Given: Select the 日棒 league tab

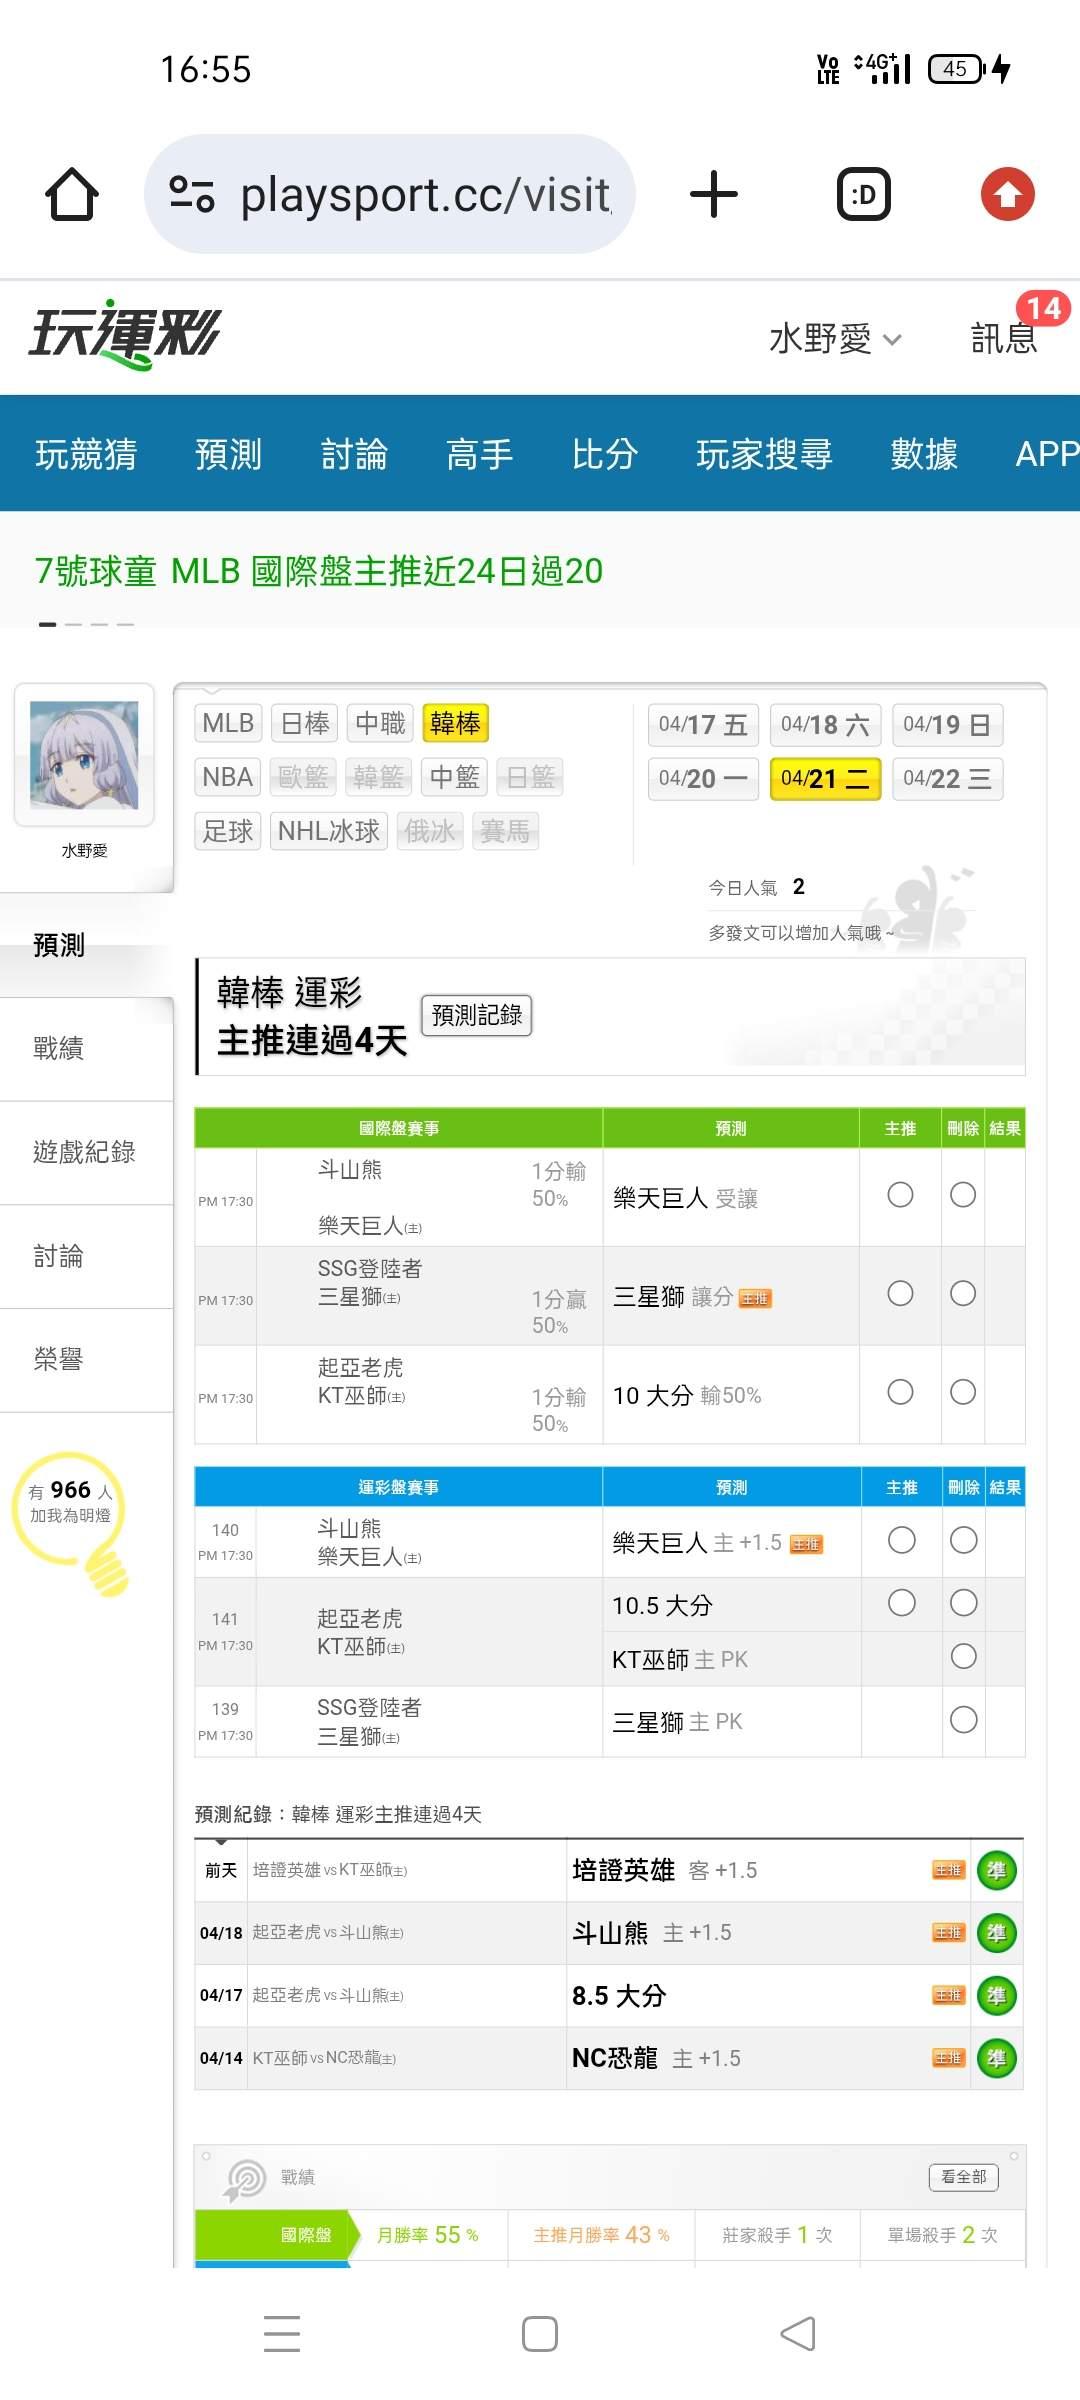Looking at the screenshot, I should point(305,723).
